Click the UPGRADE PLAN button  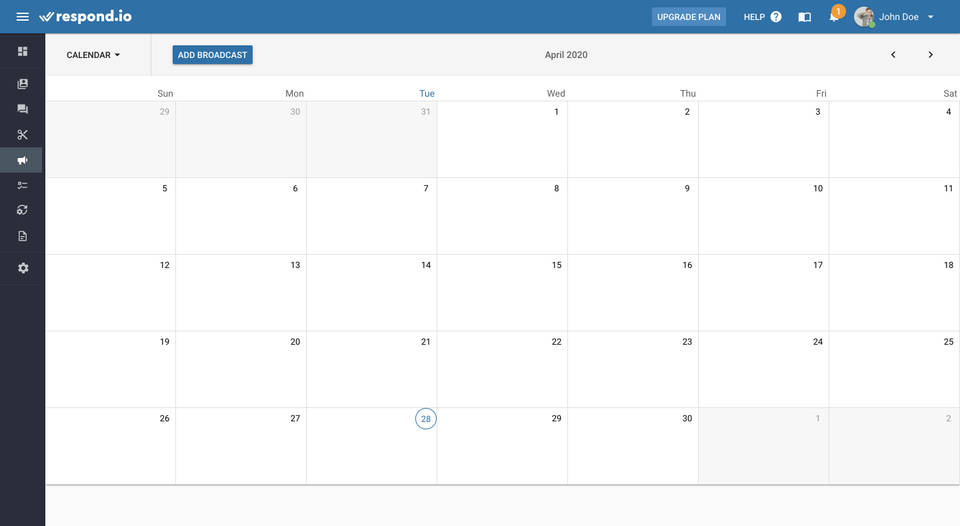coord(689,17)
